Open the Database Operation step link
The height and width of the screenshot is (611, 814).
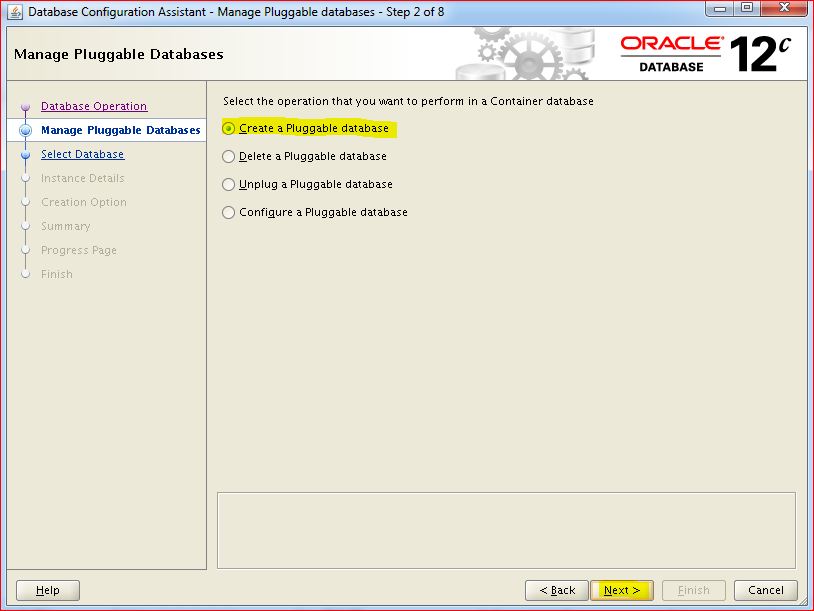(x=94, y=106)
